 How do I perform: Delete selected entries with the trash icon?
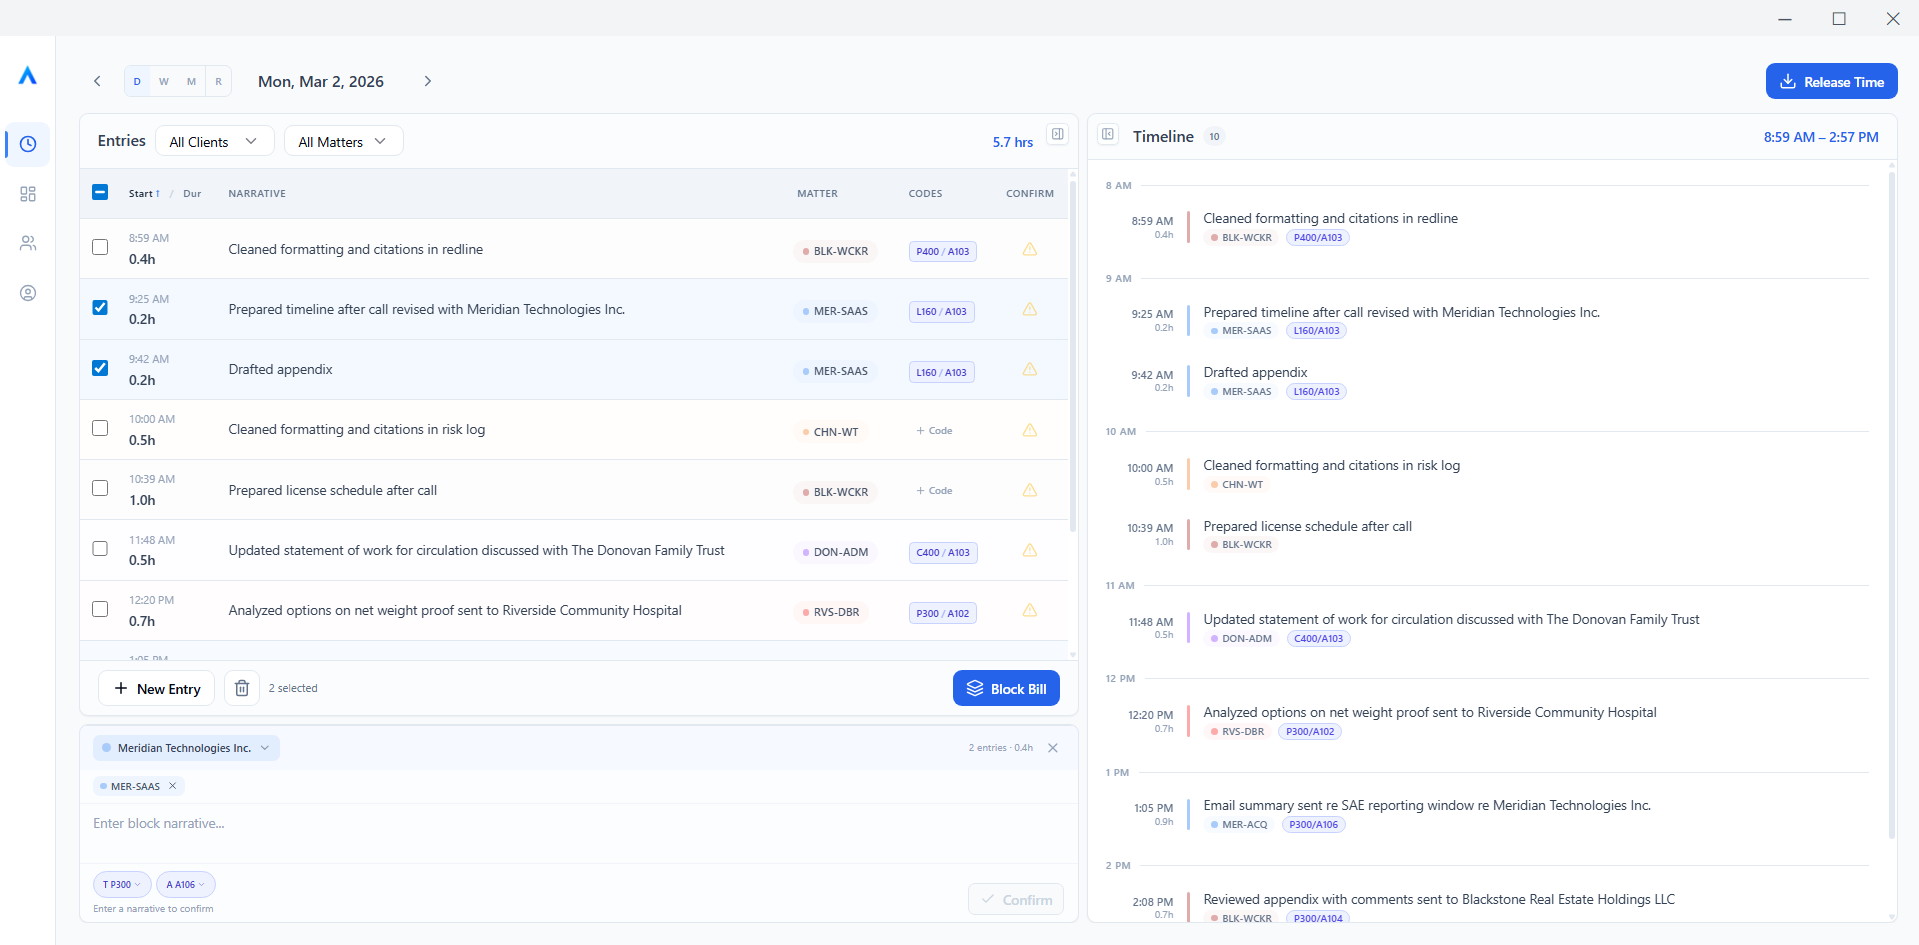point(241,688)
